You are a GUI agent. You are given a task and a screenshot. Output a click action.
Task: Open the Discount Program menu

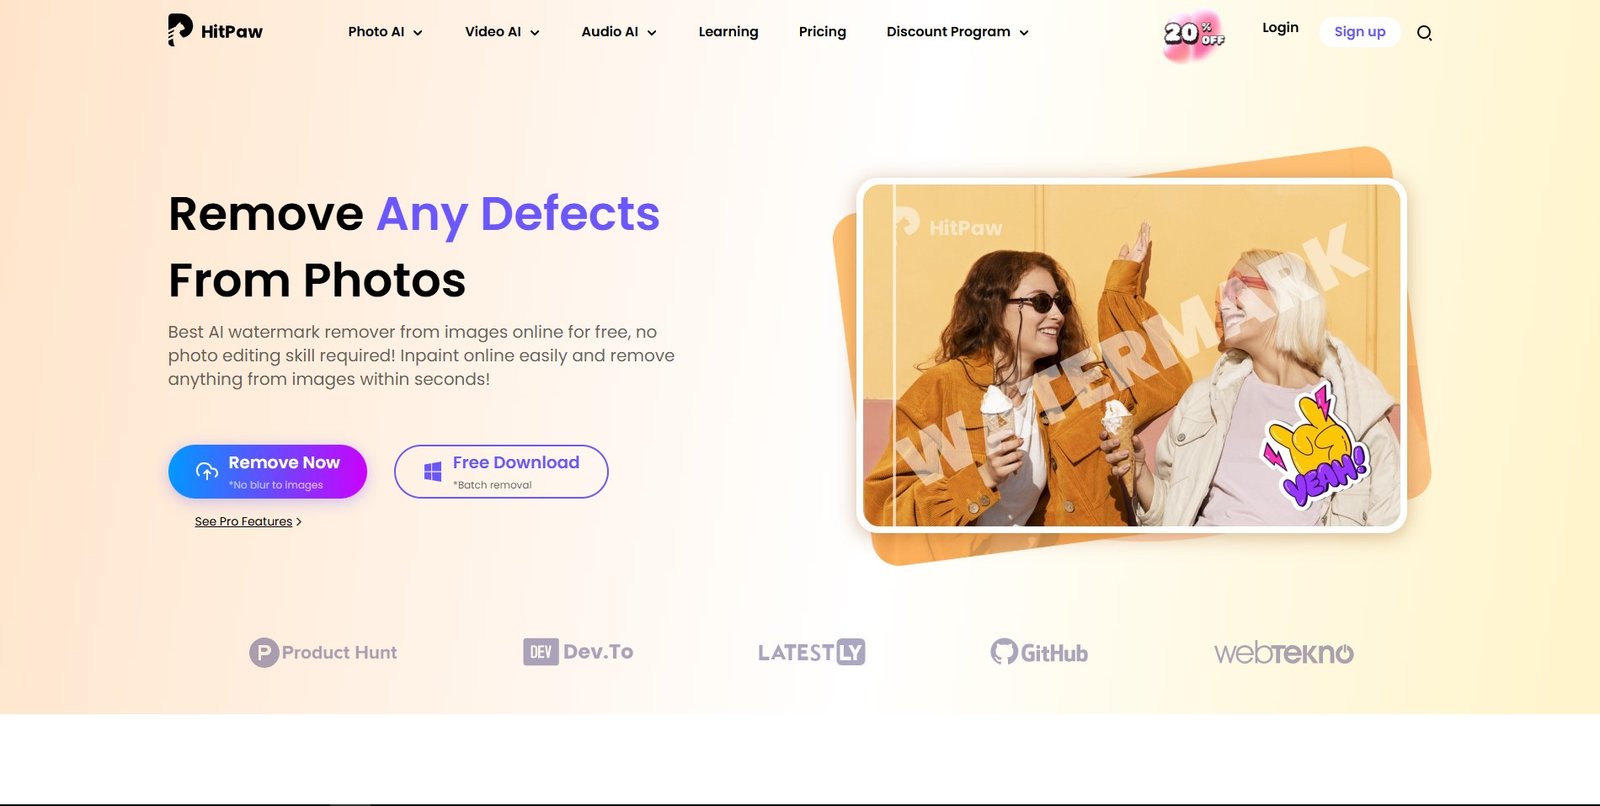tap(957, 32)
